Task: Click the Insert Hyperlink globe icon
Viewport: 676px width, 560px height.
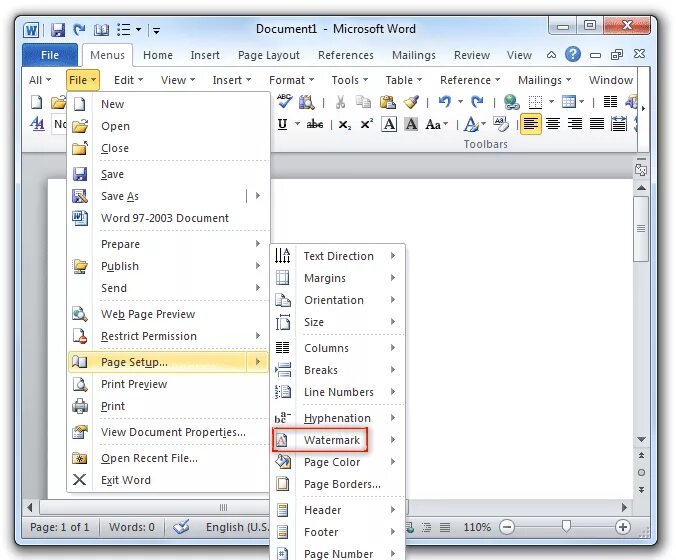Action: [x=511, y=102]
